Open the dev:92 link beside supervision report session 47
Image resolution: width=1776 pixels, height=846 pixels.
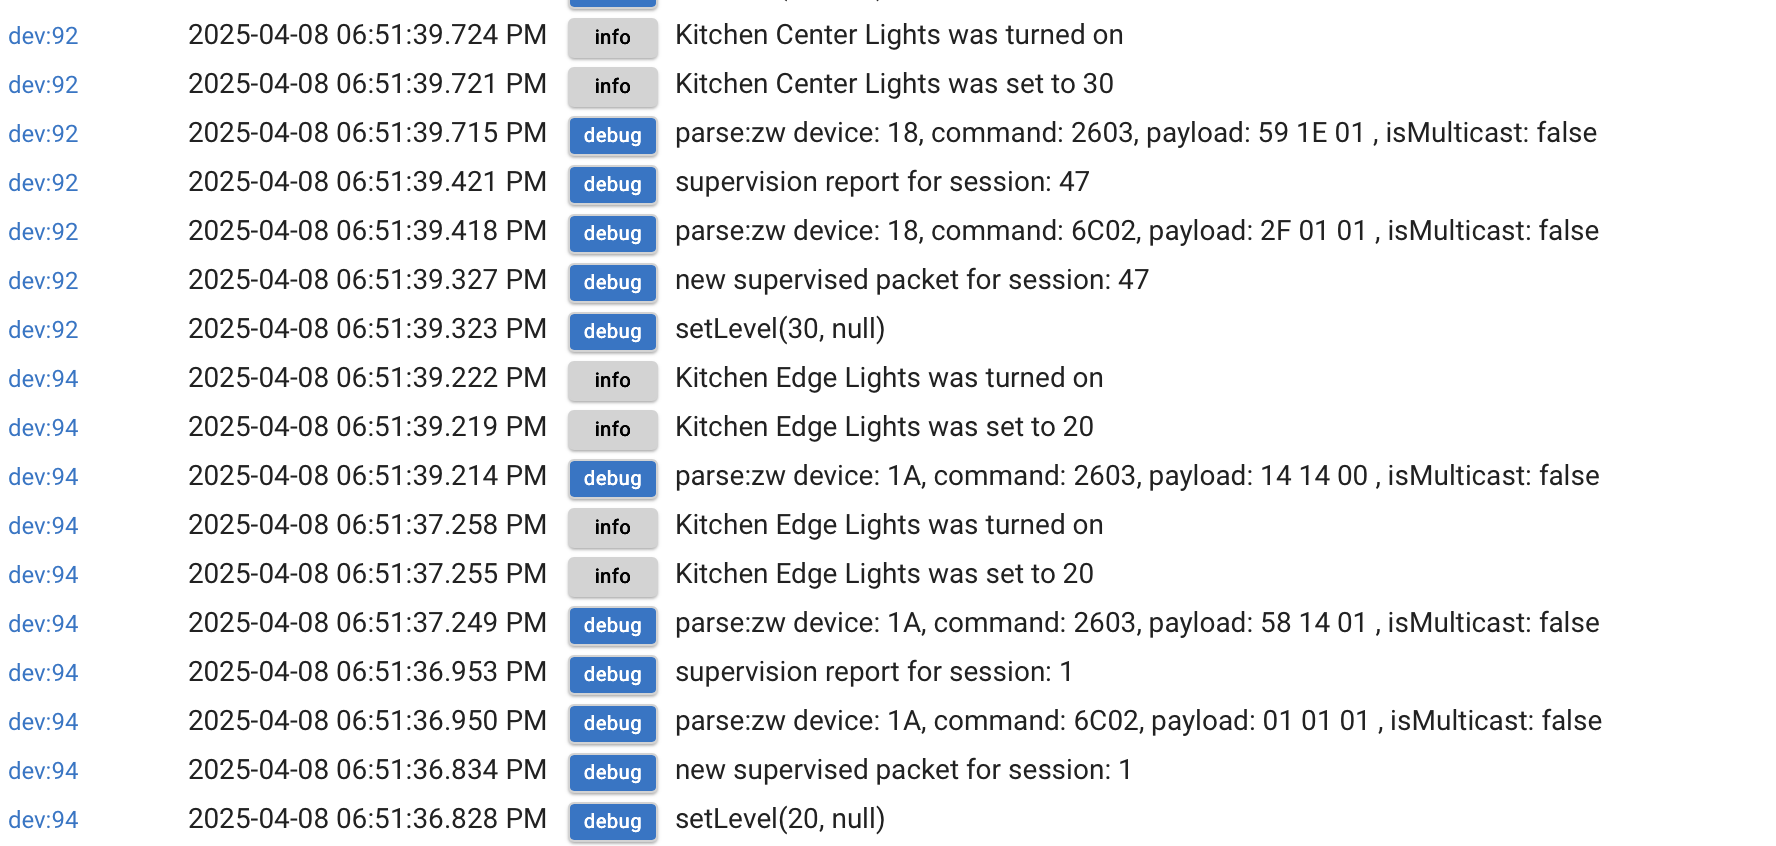pos(43,183)
